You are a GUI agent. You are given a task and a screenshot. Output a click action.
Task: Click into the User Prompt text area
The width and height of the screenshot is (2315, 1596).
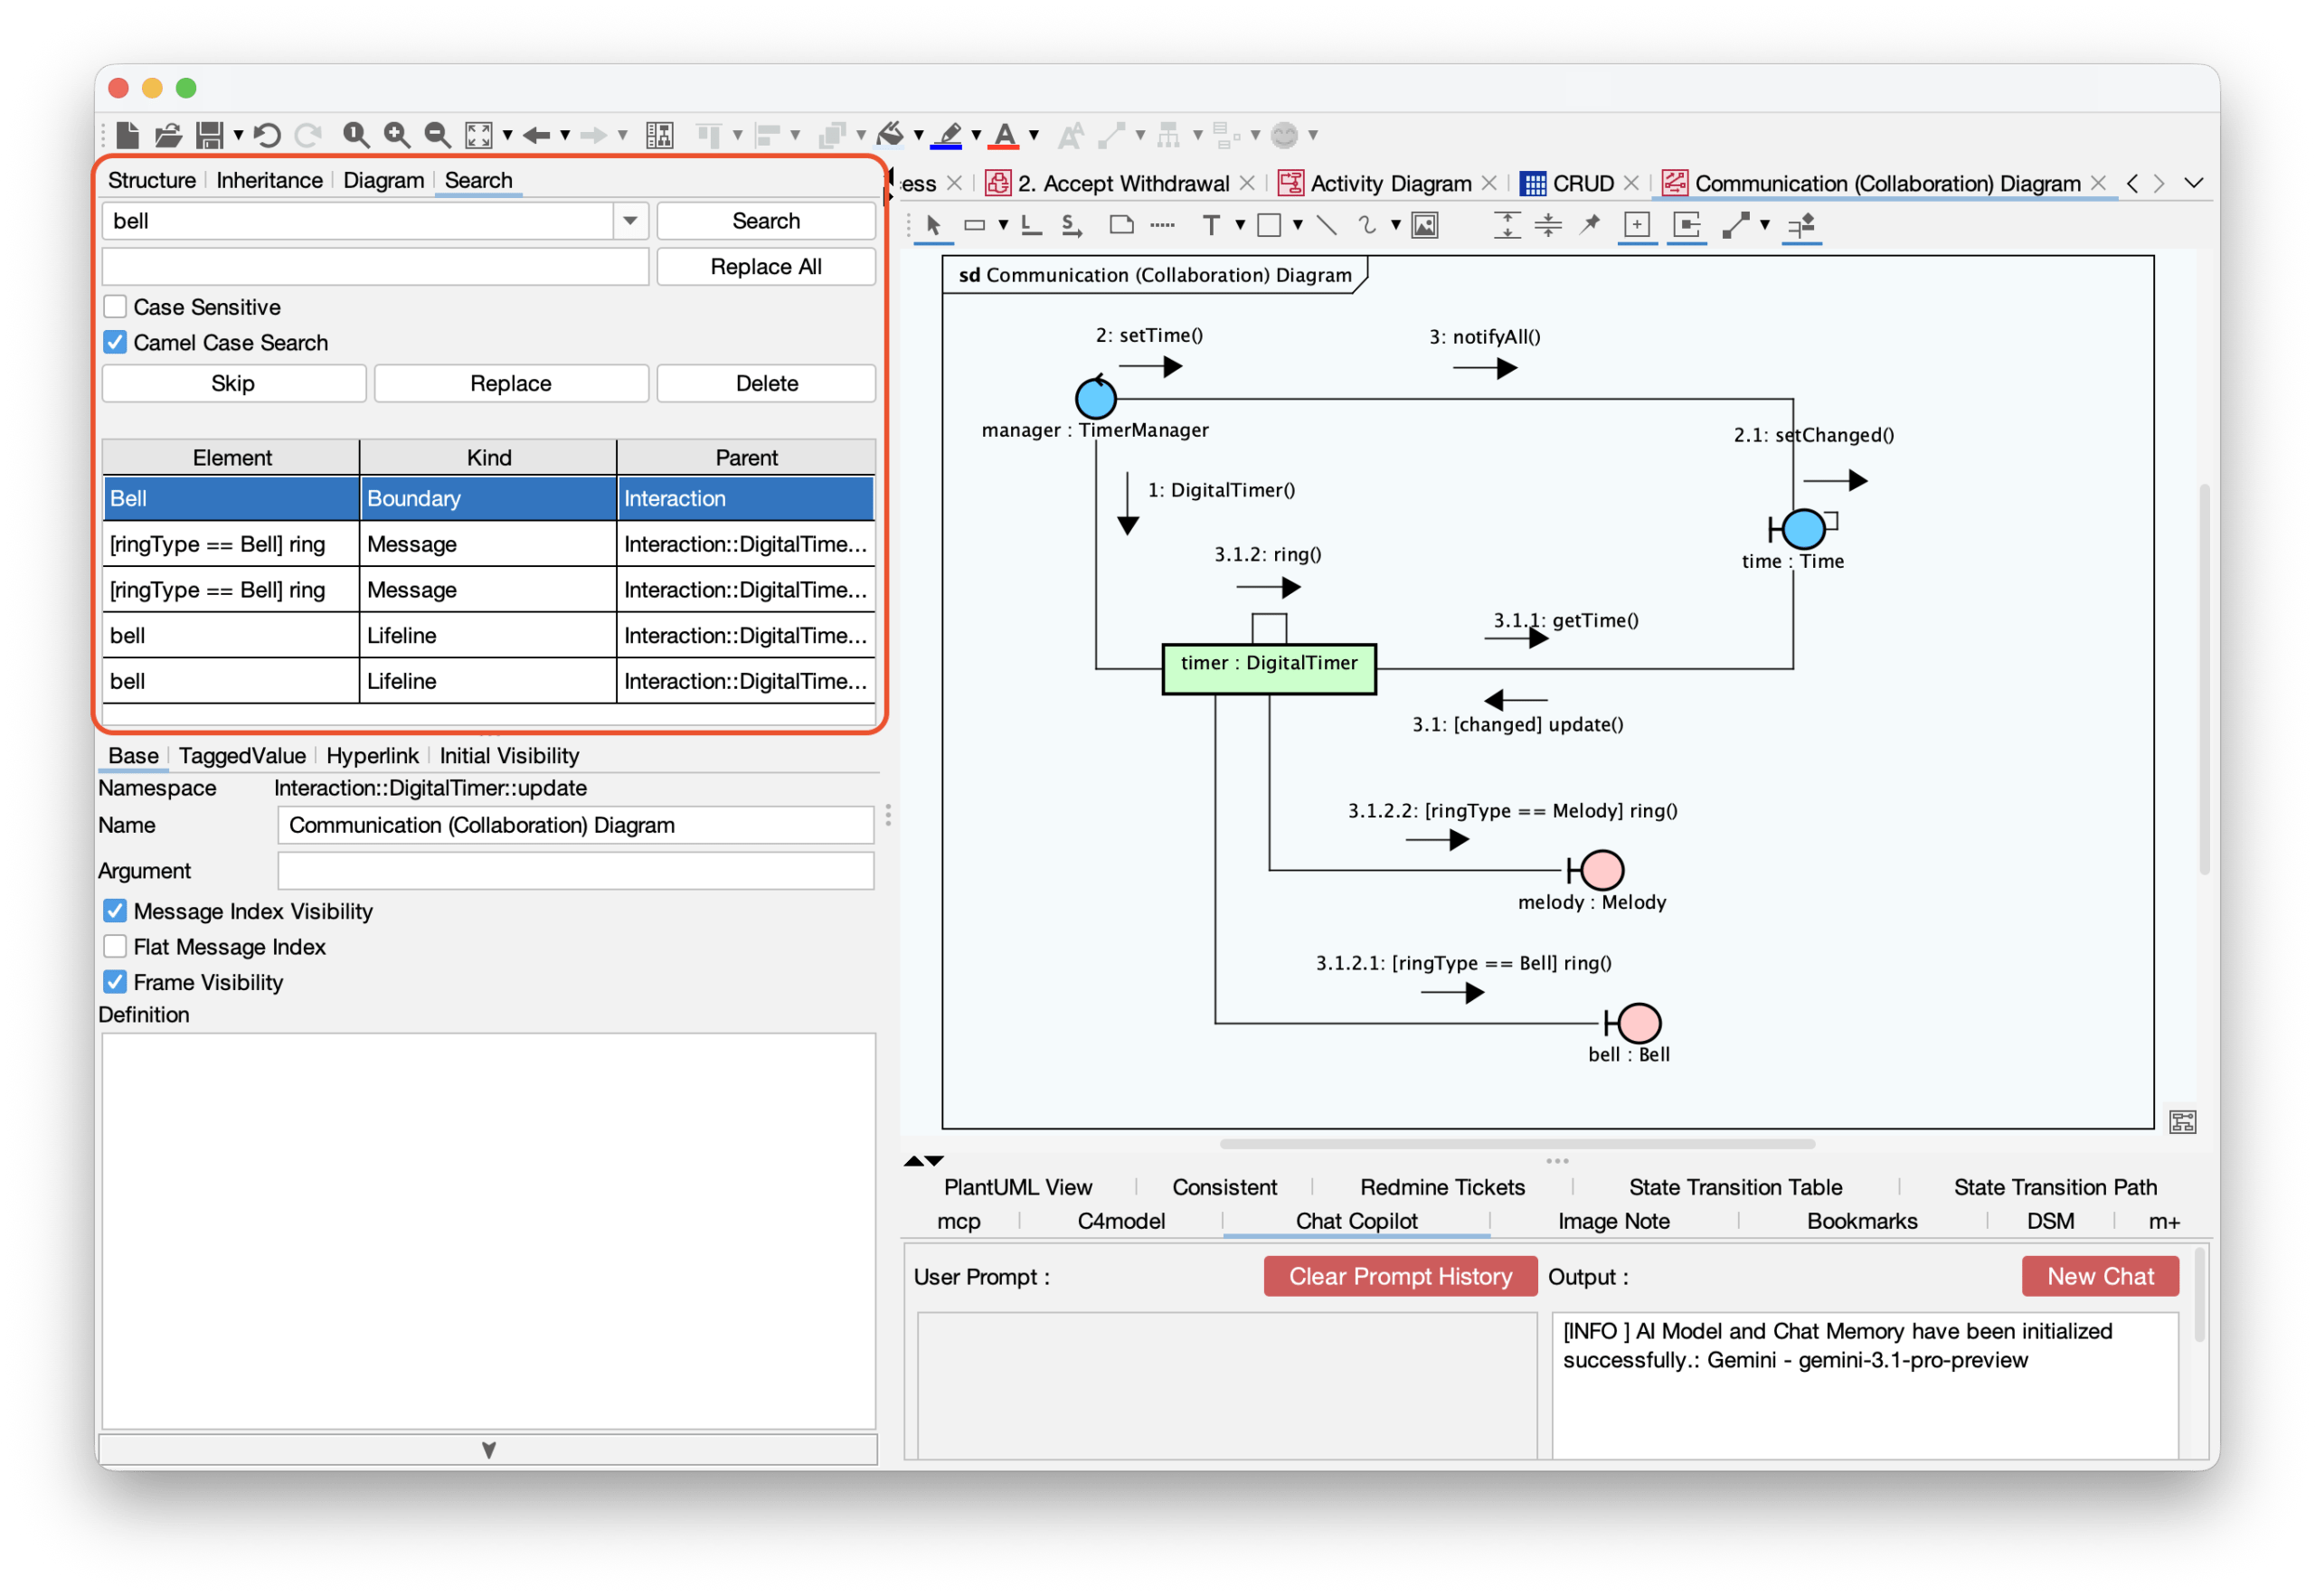[x=1226, y=1385]
